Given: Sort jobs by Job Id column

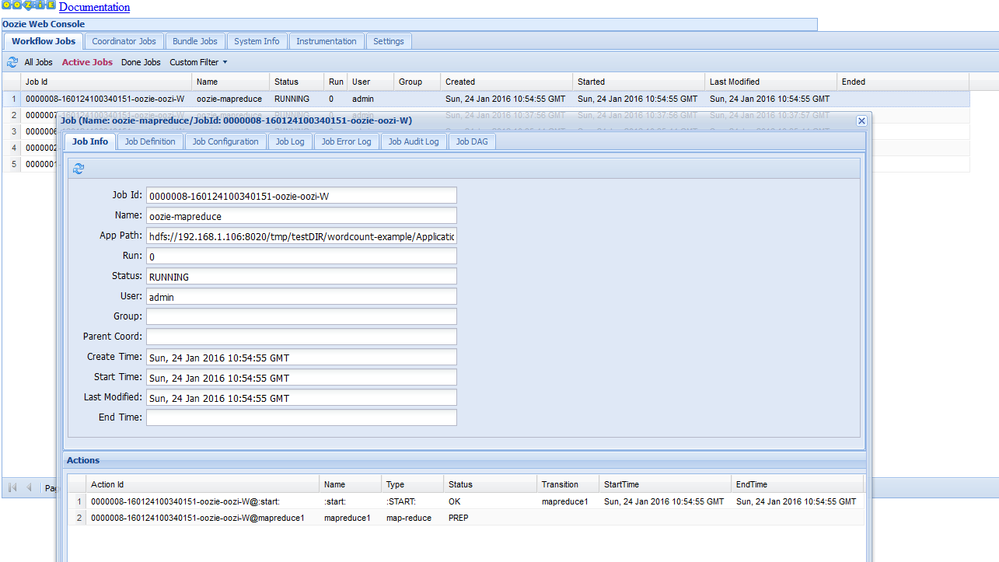Looking at the screenshot, I should [106, 82].
